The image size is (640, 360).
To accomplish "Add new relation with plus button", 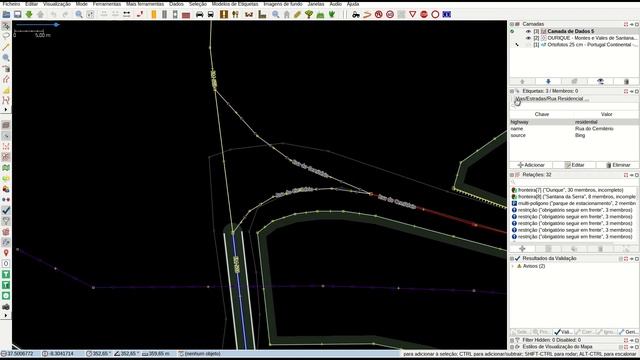I will (x=522, y=249).
